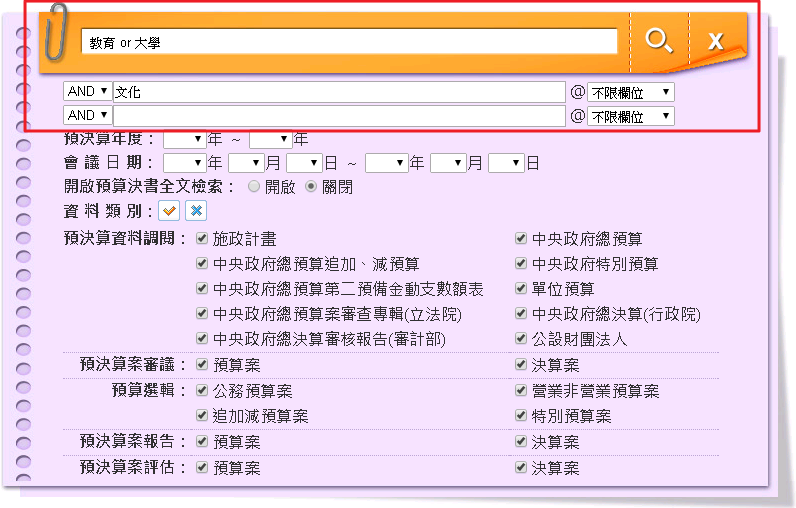Open the first AND operator dropdown
The height and width of the screenshot is (508, 796).
click(x=87, y=92)
